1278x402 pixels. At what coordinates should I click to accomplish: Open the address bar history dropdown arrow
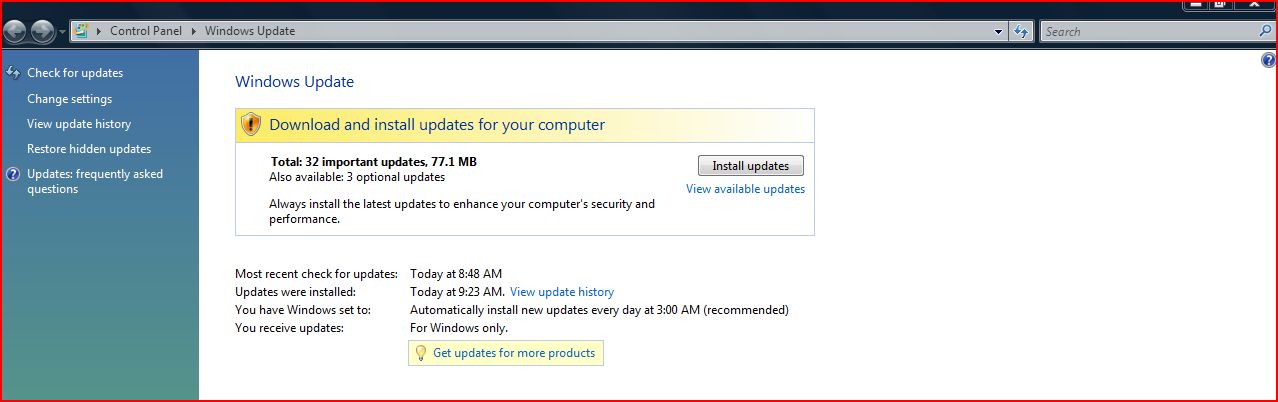pyautogui.click(x=999, y=32)
